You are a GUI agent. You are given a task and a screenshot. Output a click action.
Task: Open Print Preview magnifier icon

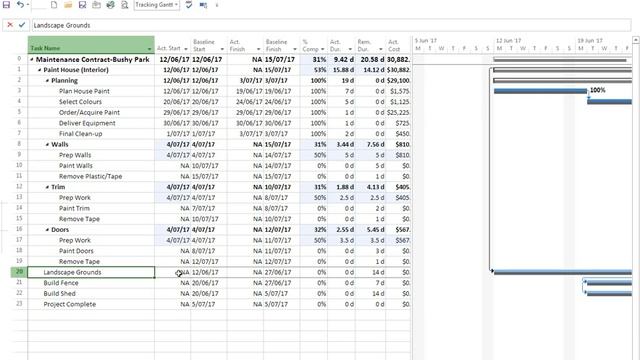click(124, 5)
